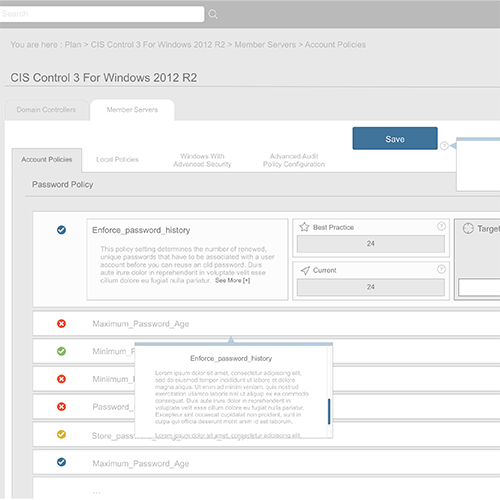Click the Best Practice help icon
Image resolution: width=500 pixels, height=500 pixels.
441,226
